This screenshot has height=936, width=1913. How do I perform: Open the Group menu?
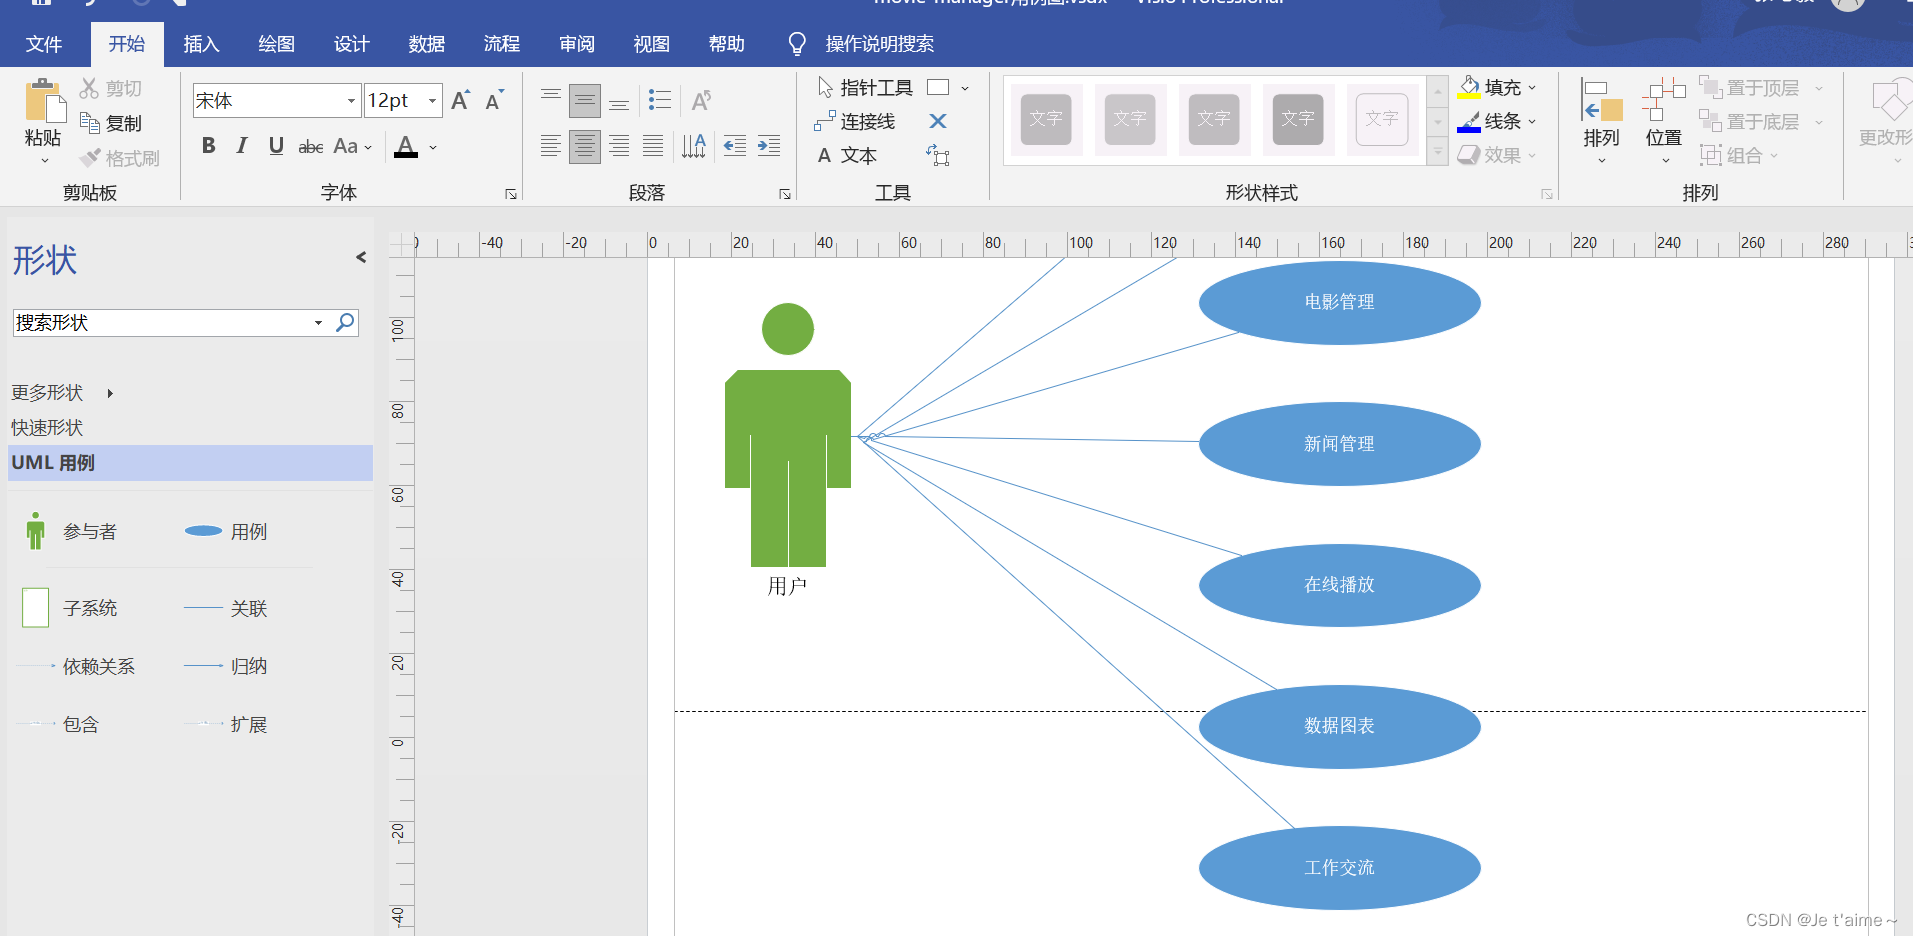(1738, 155)
